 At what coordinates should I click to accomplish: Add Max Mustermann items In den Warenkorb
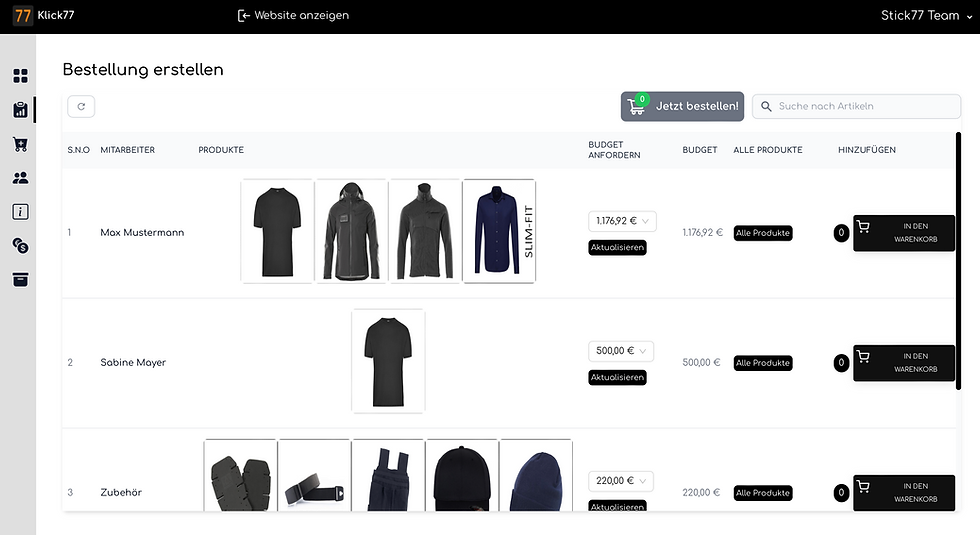[904, 233]
